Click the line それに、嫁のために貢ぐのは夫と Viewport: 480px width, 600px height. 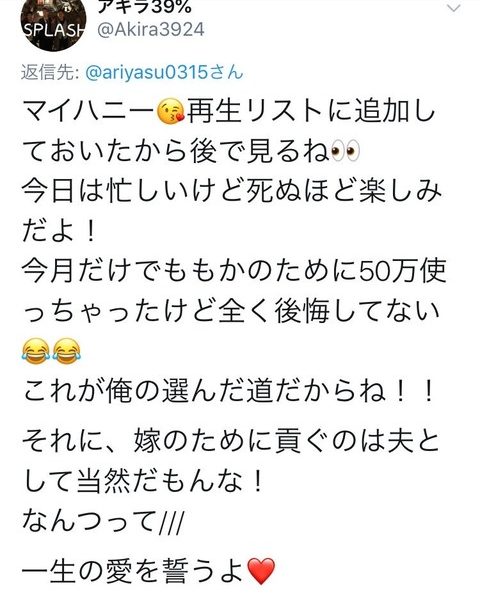tap(230, 441)
